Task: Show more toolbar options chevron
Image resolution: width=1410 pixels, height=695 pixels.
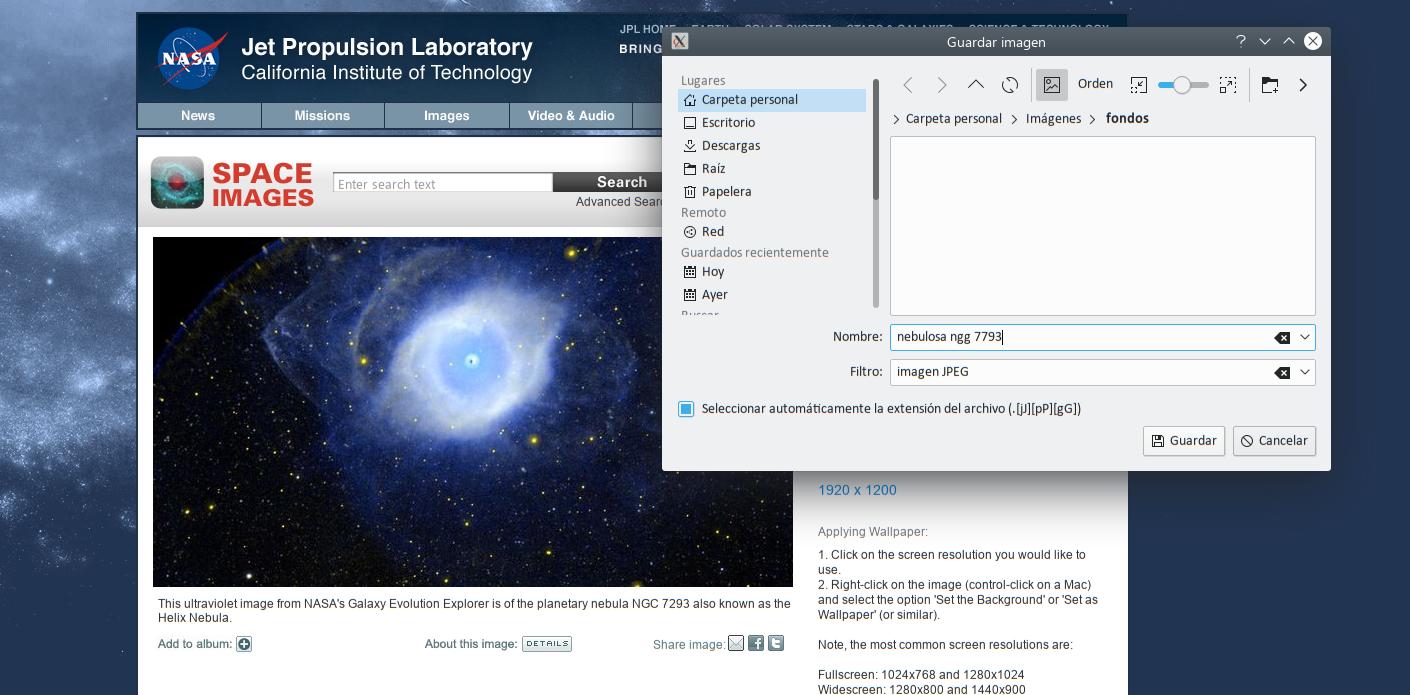Action: point(1303,85)
